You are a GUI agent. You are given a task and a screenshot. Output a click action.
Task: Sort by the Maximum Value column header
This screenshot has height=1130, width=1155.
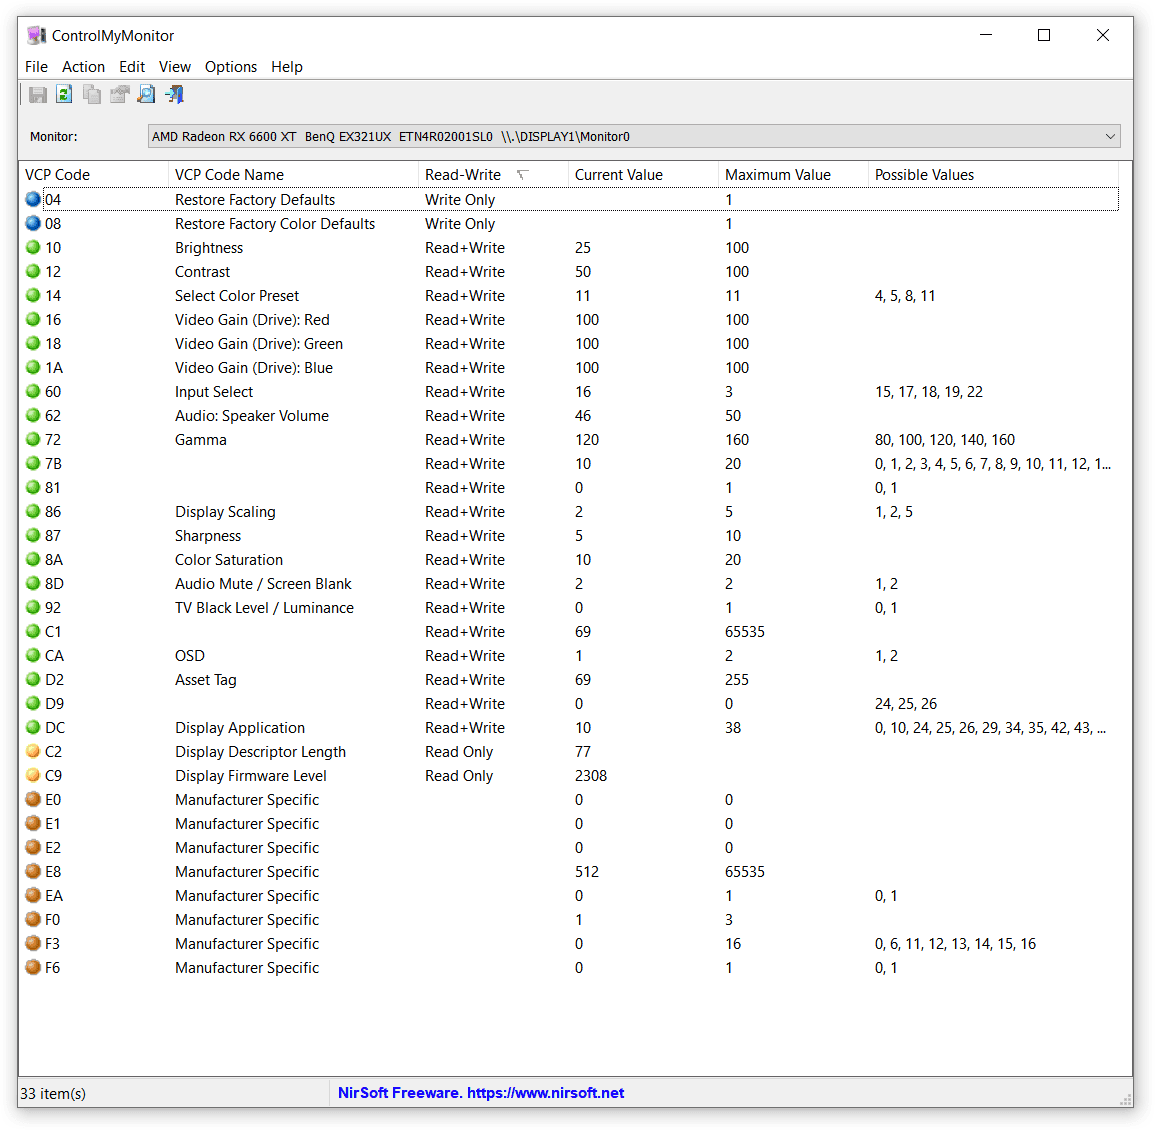click(793, 175)
